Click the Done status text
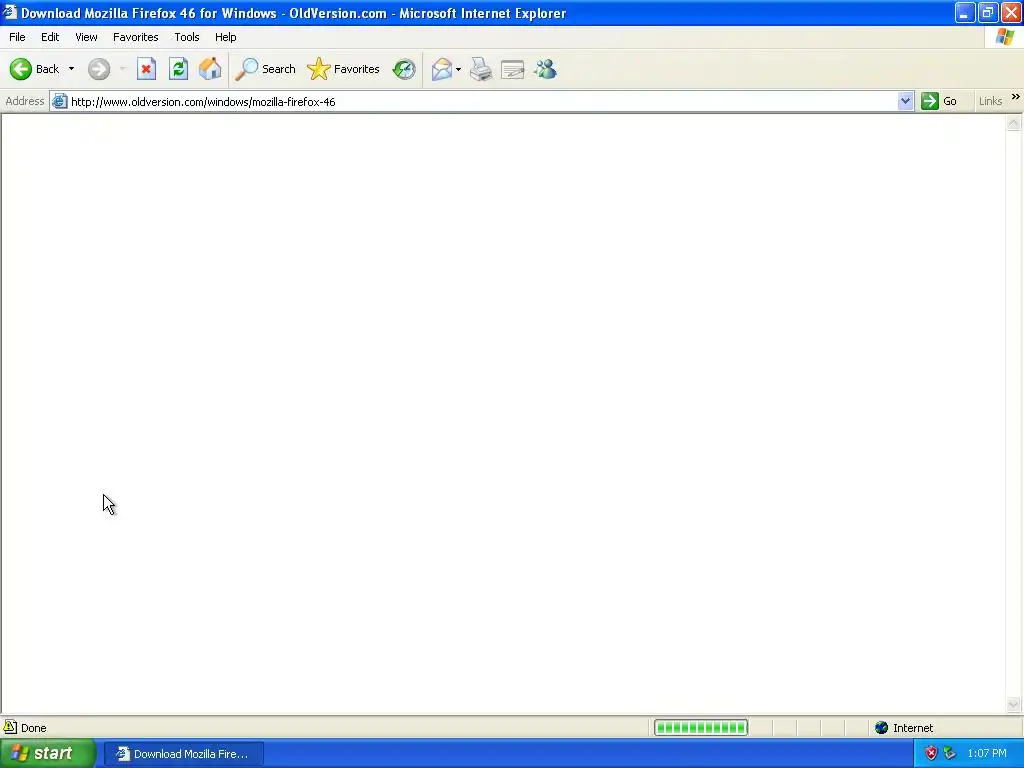 (x=33, y=728)
